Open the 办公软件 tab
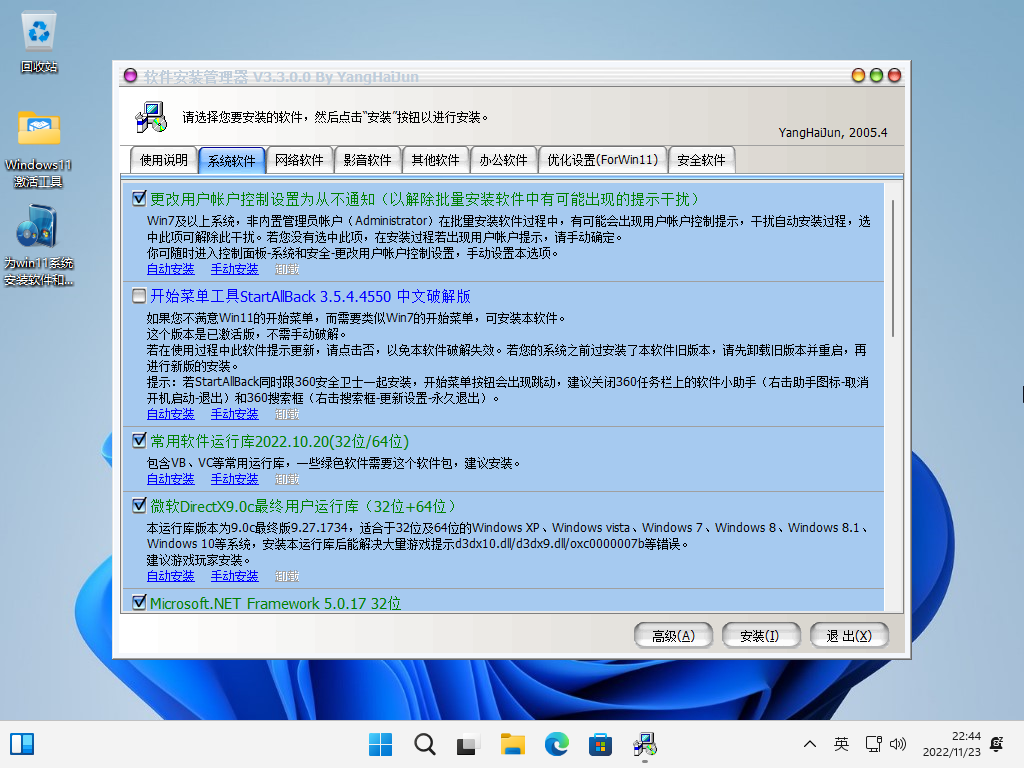 [503, 160]
